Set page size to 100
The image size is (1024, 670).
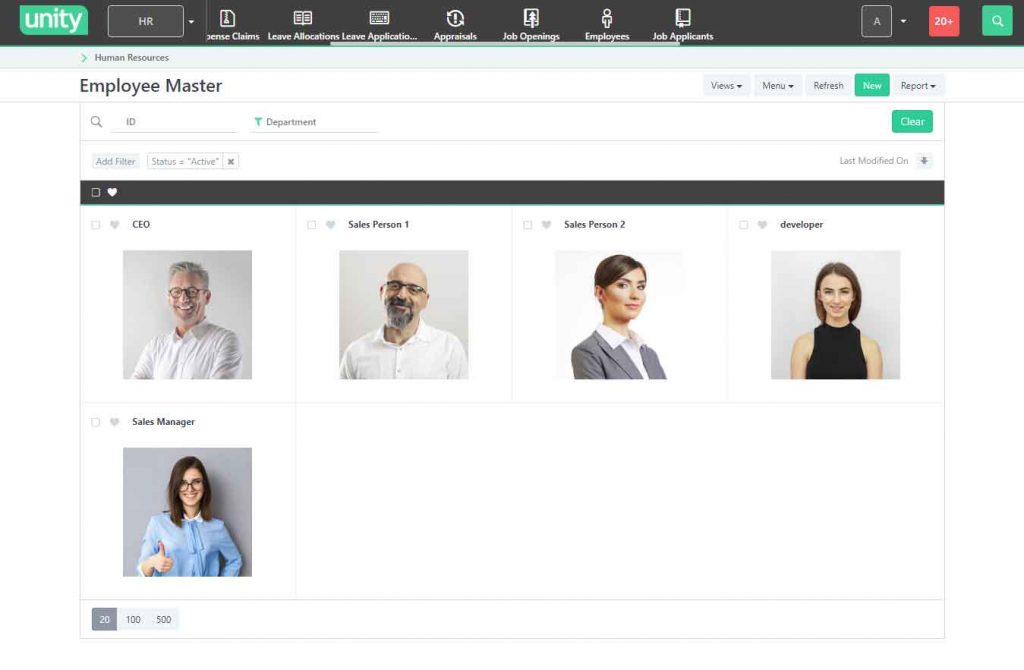[x=134, y=619]
